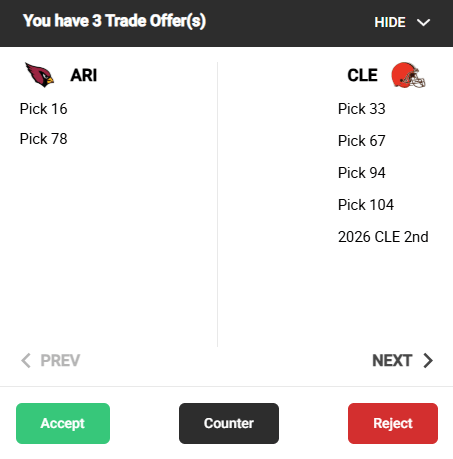Click the Arizona Cardinals team logo
453x459 pixels.
[x=40, y=75]
